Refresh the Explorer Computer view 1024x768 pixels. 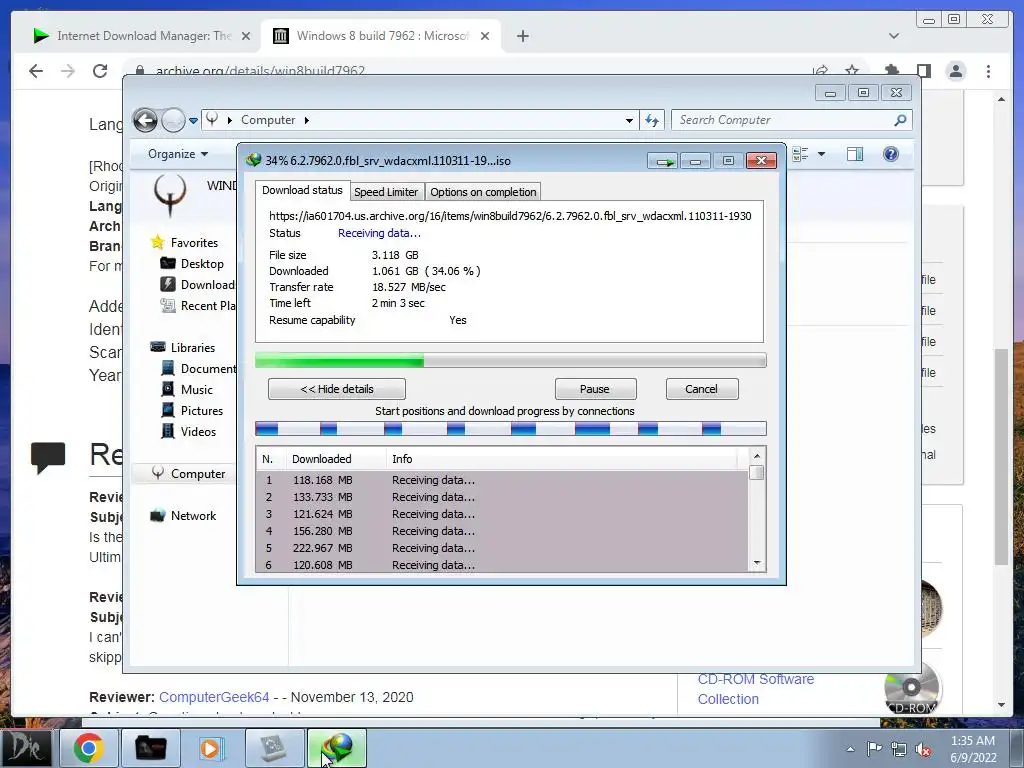pos(652,120)
